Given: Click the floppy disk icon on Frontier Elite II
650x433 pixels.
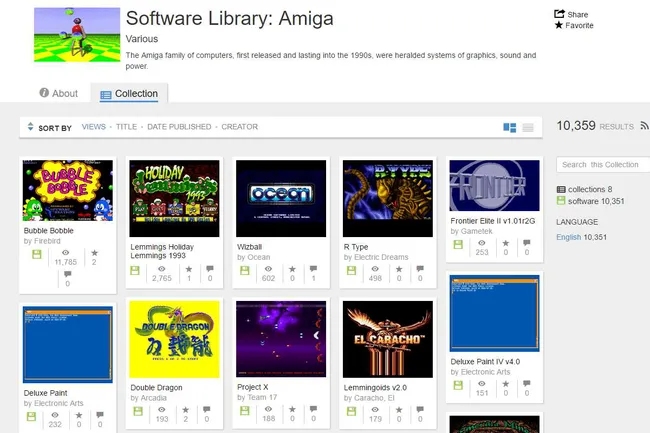Looking at the screenshot, I should pyautogui.click(x=458, y=244).
